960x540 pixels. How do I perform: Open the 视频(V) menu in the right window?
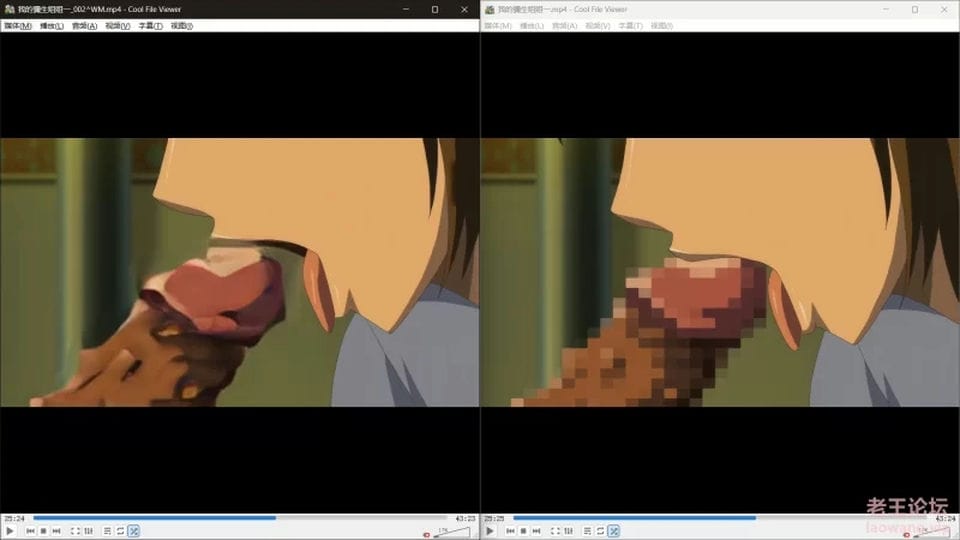click(x=598, y=26)
